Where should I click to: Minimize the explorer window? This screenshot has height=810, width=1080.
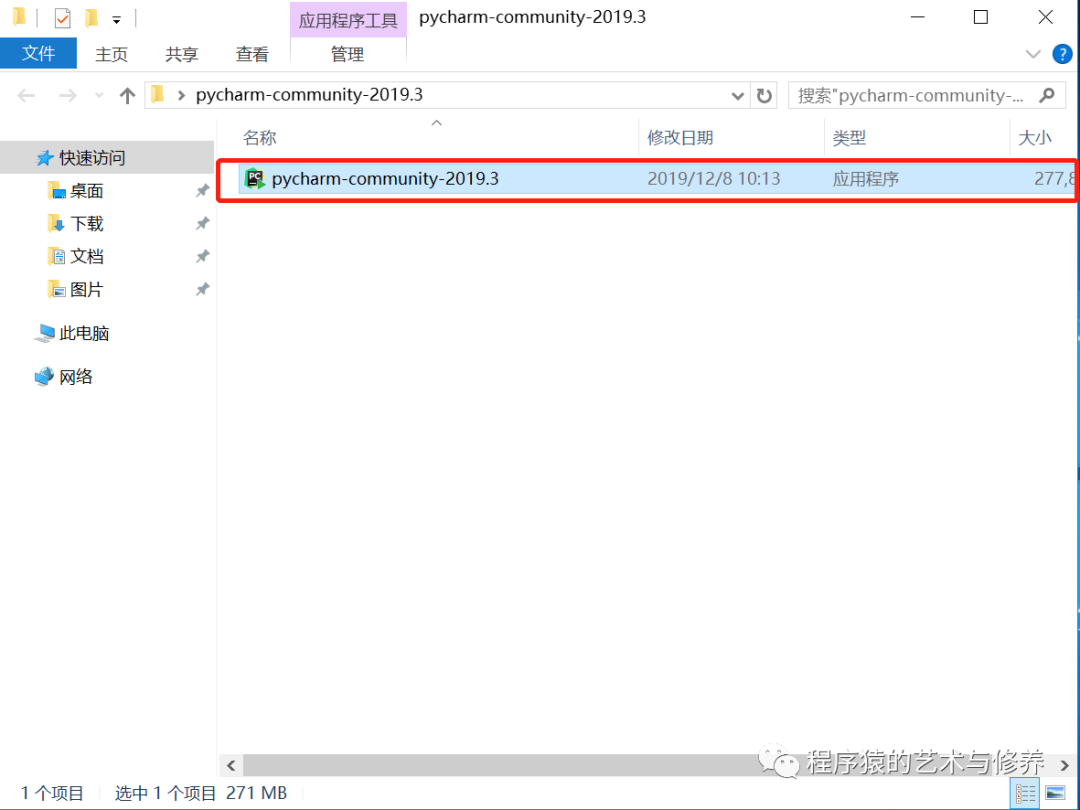click(917, 17)
